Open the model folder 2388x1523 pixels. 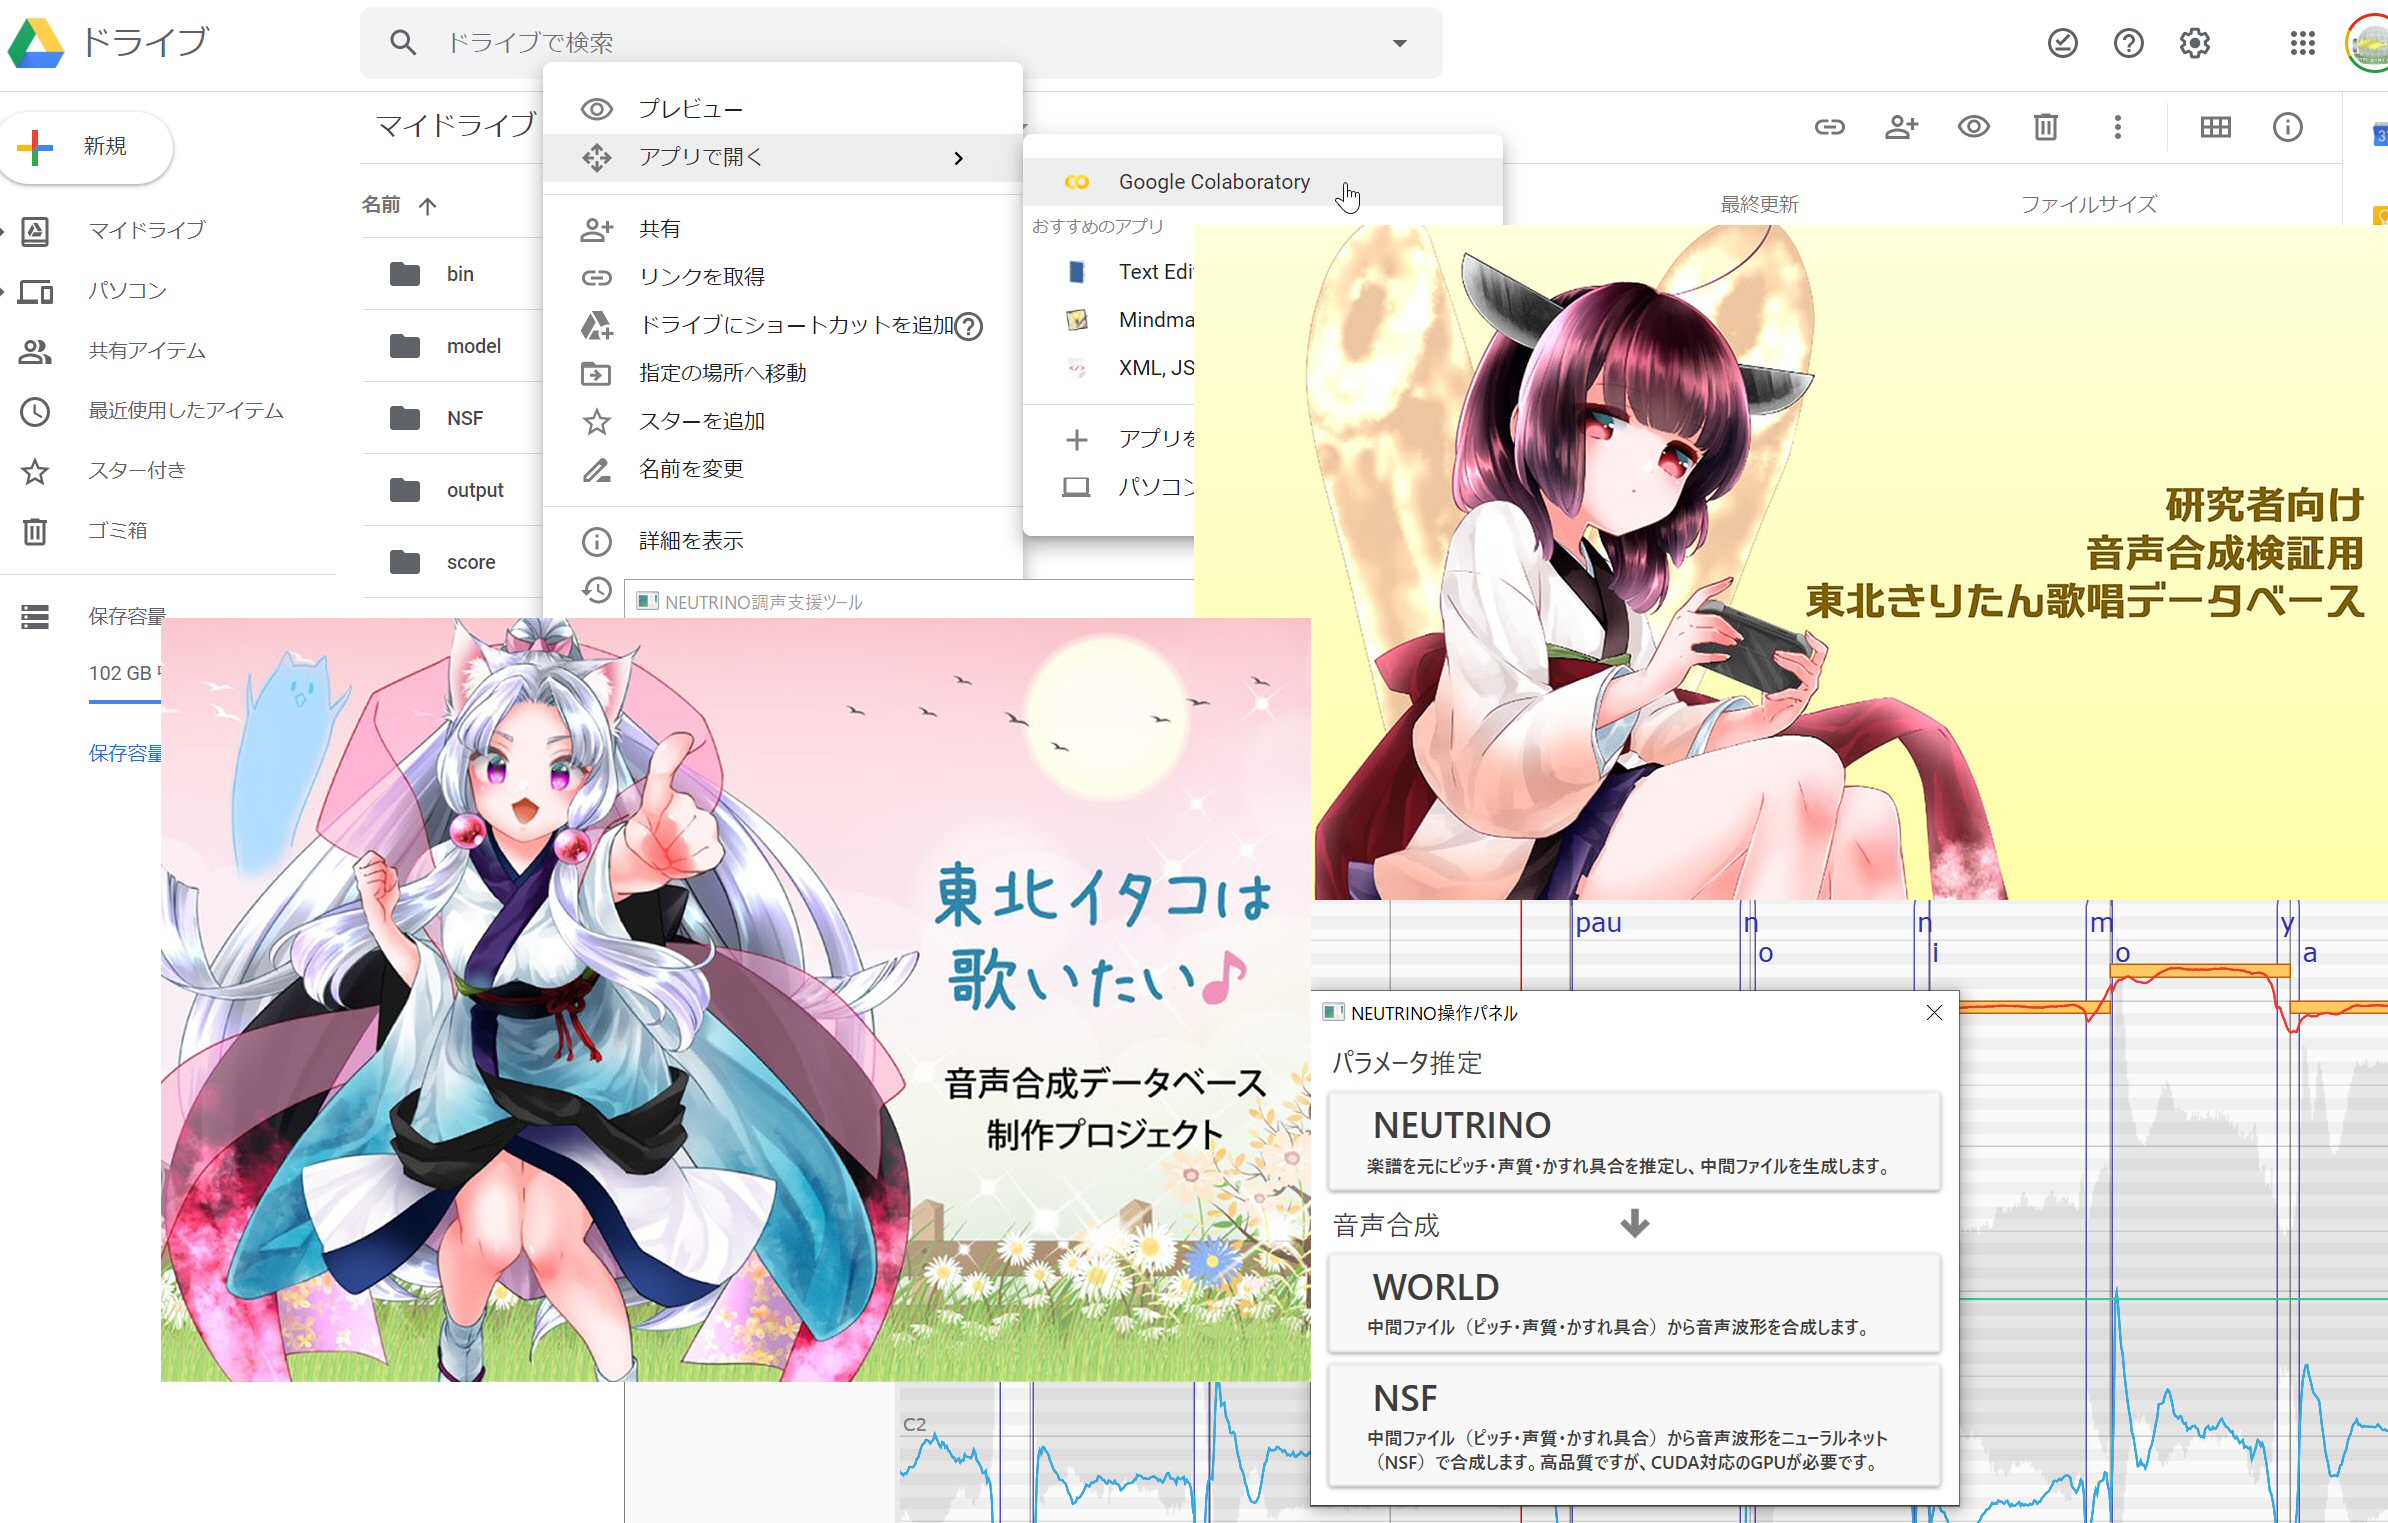[x=452, y=346]
